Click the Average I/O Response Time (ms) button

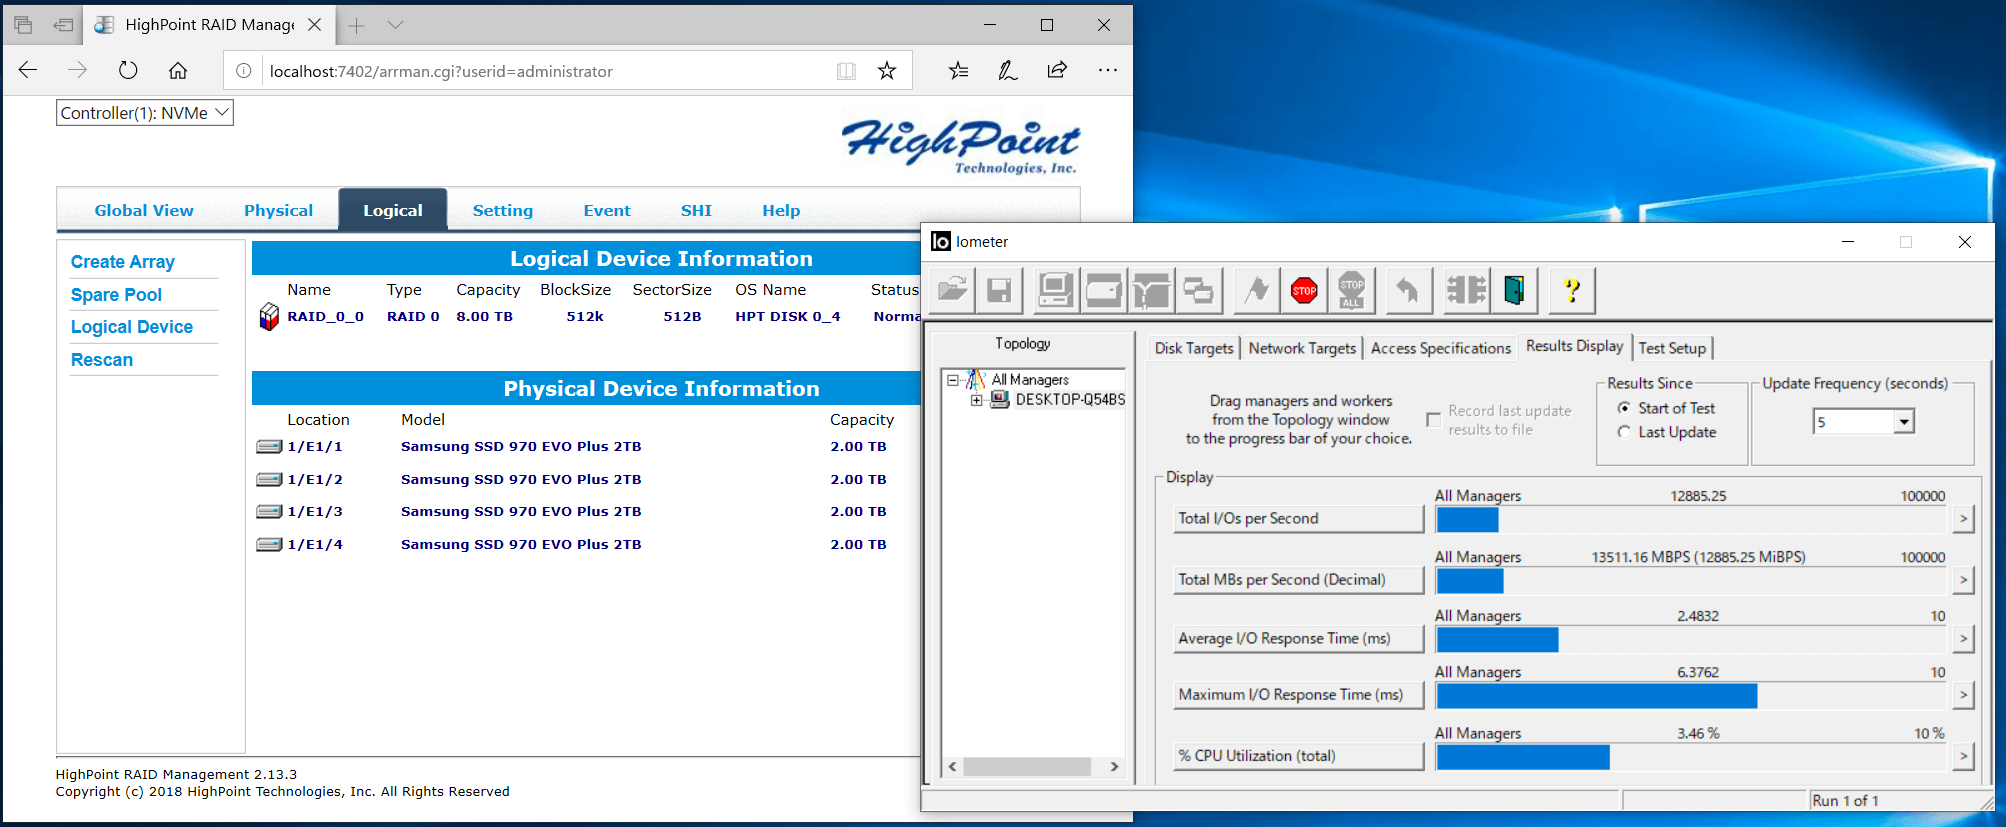[x=1298, y=639]
